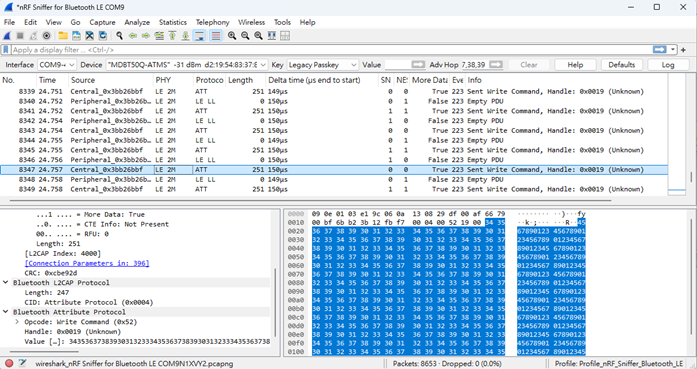Open the display filter history dropdown
Viewport: 697px width, 369px height.
tap(673, 50)
